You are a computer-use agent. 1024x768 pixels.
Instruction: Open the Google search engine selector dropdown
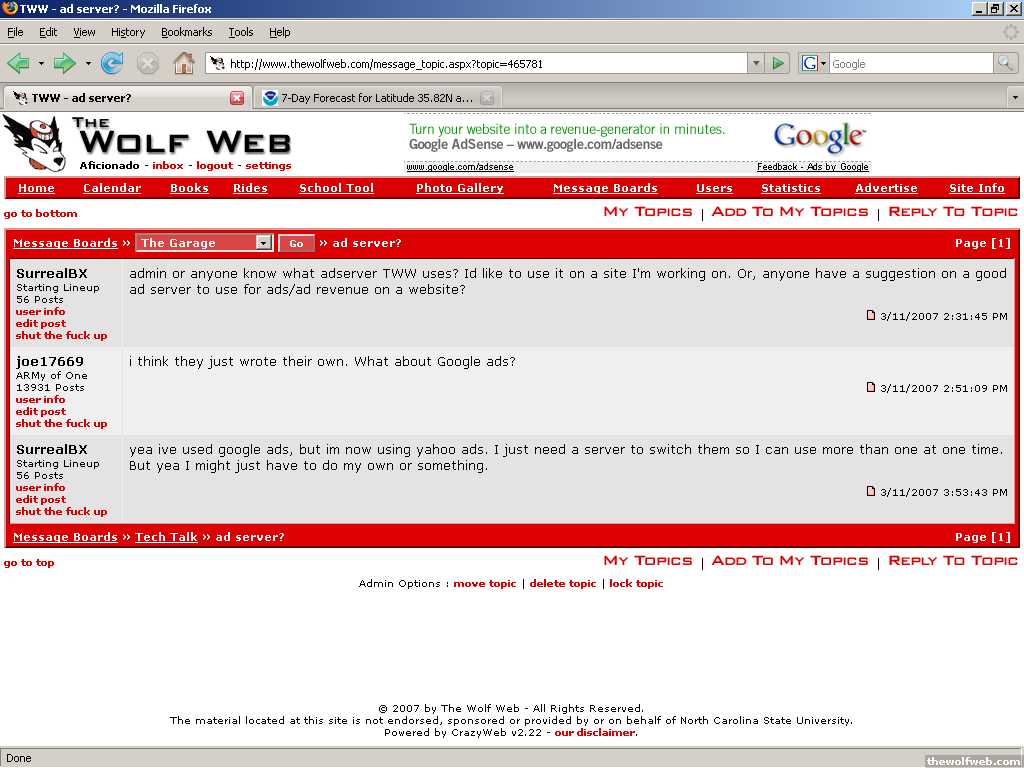[x=814, y=64]
